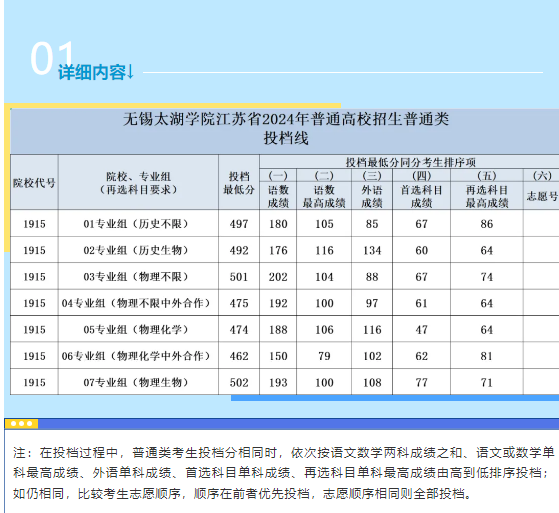The height and width of the screenshot is (513, 559).
Task: Click the 首选科目成绩 value 77
Action: tap(421, 382)
